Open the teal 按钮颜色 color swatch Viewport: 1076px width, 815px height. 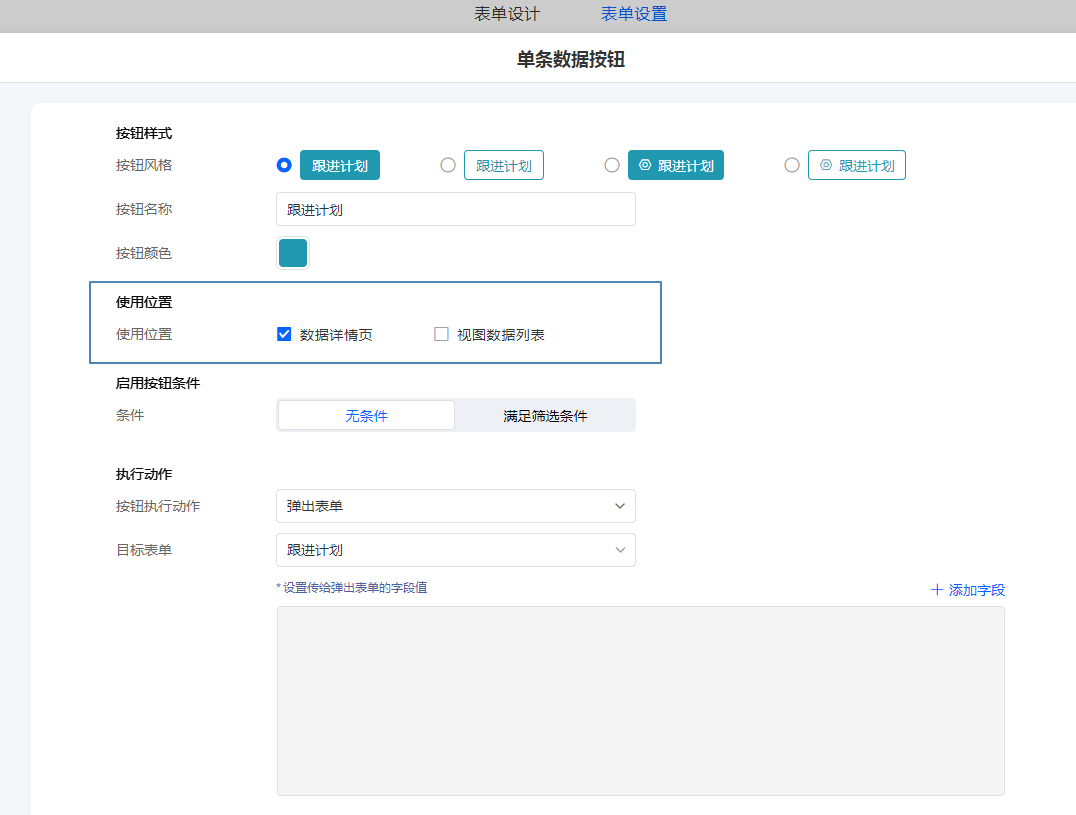click(293, 253)
